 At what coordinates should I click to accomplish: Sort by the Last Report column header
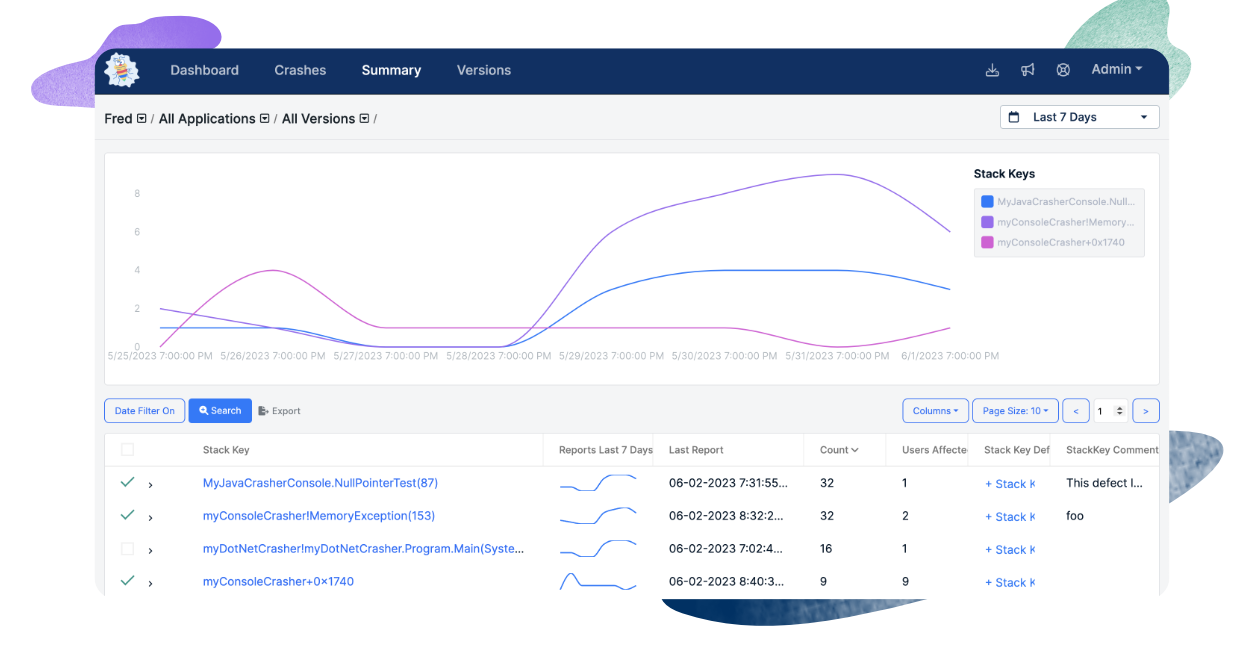pos(696,450)
